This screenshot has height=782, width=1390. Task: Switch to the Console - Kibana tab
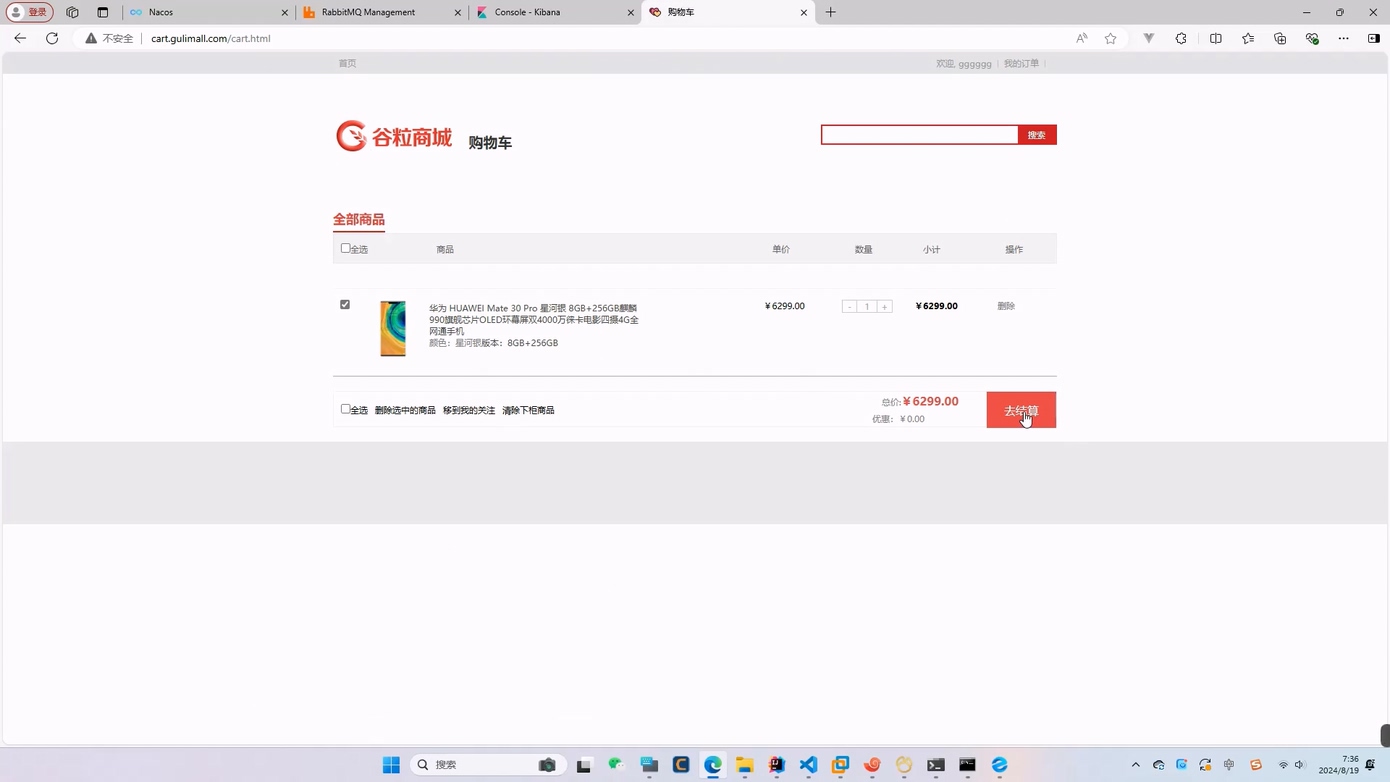pyautogui.click(x=553, y=12)
